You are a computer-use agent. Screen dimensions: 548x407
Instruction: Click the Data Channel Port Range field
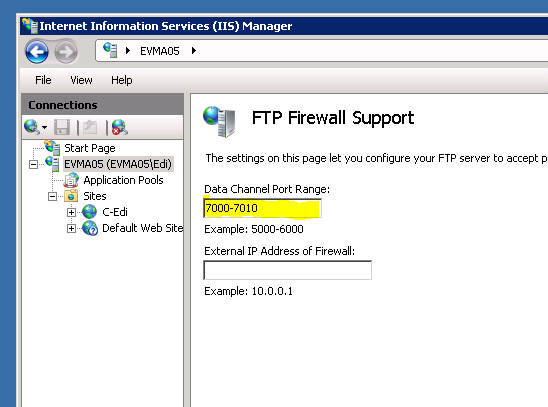coord(262,208)
